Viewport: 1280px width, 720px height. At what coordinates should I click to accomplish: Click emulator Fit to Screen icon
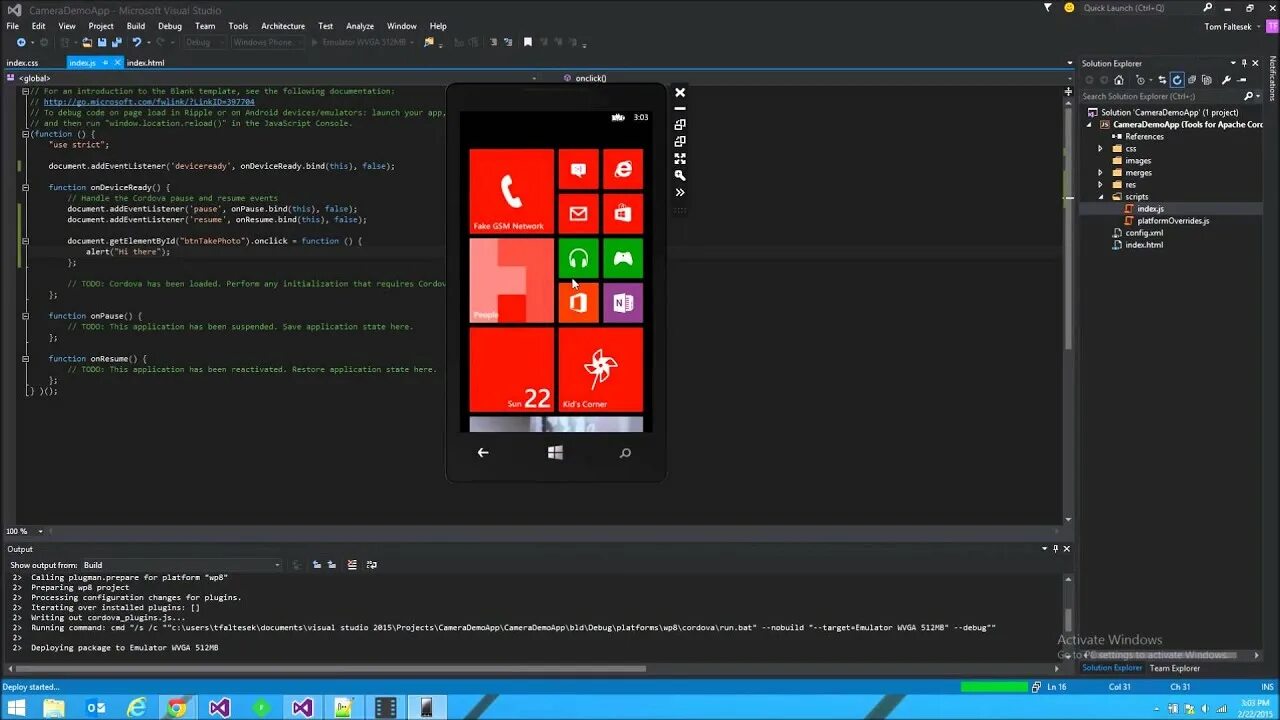[x=680, y=158]
